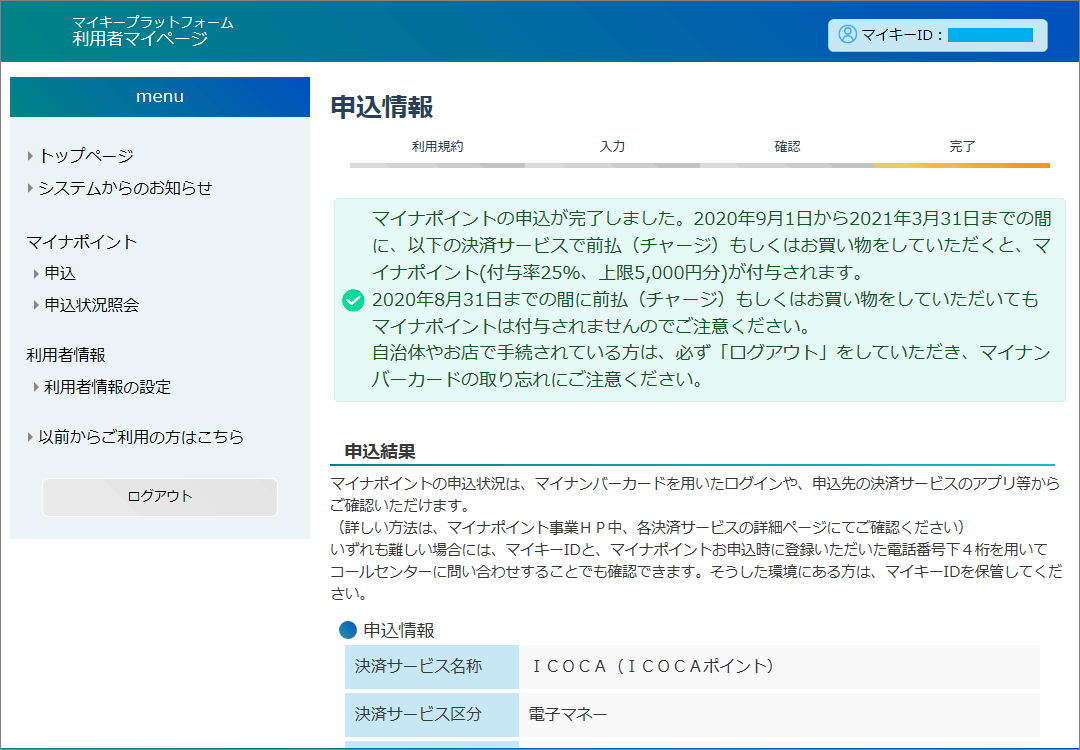The width and height of the screenshot is (1080, 750).
Task: Click the 決済サービス区分 table label
Action: tap(432, 714)
